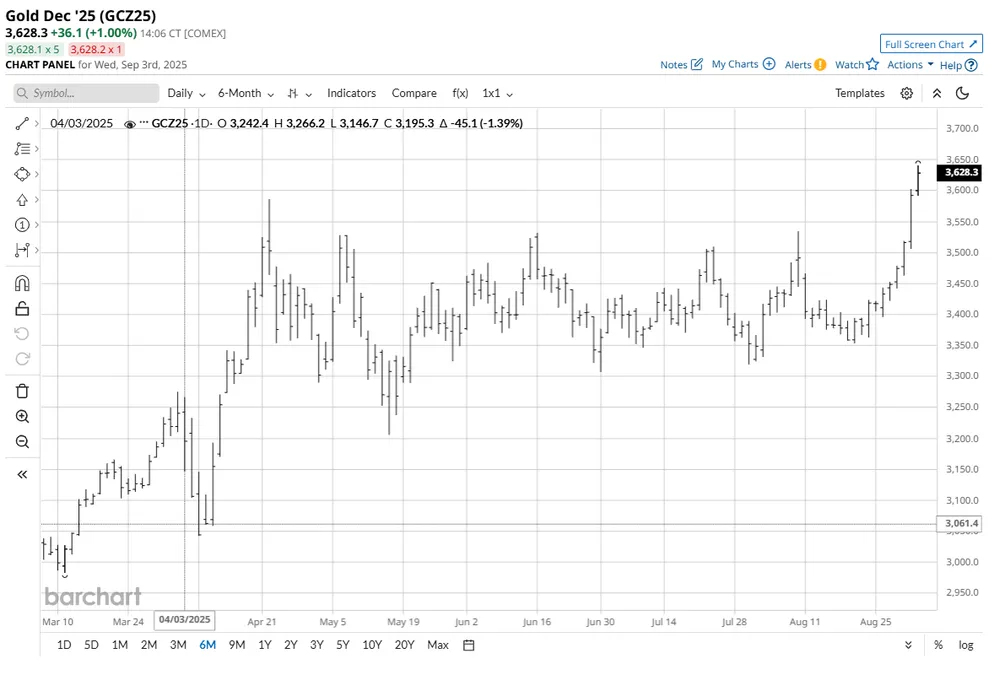Open the Indicators menu
The width and height of the screenshot is (1000, 675).
351,93
